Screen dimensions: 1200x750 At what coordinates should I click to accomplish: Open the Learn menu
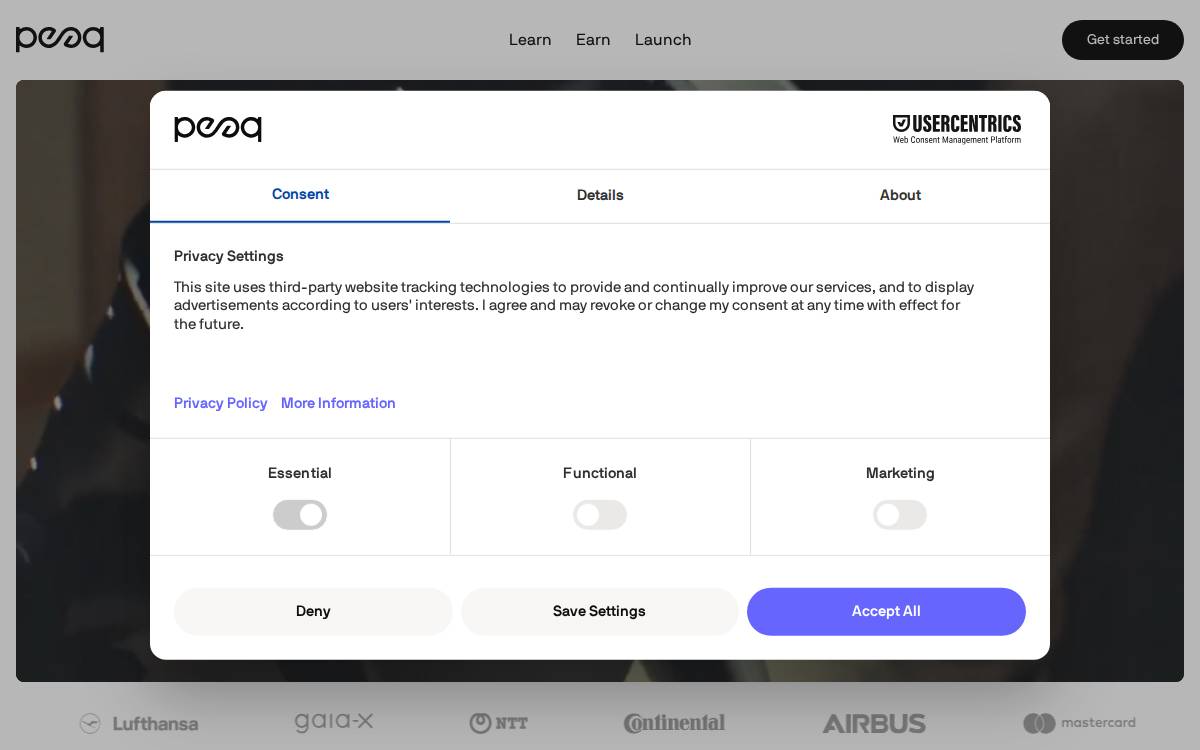[530, 40]
